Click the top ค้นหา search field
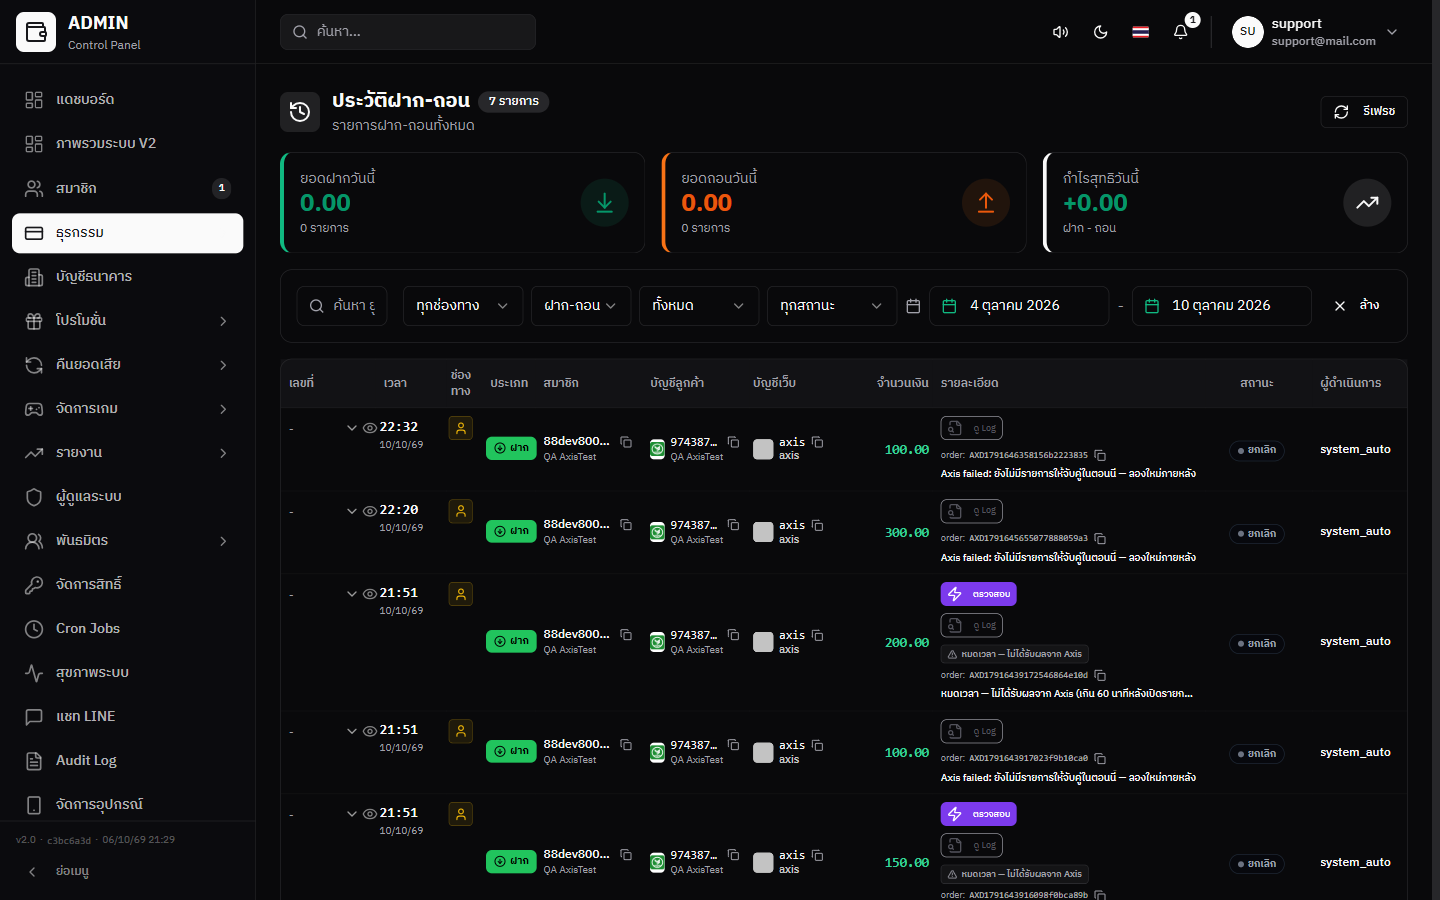Image resolution: width=1440 pixels, height=900 pixels. point(408,32)
